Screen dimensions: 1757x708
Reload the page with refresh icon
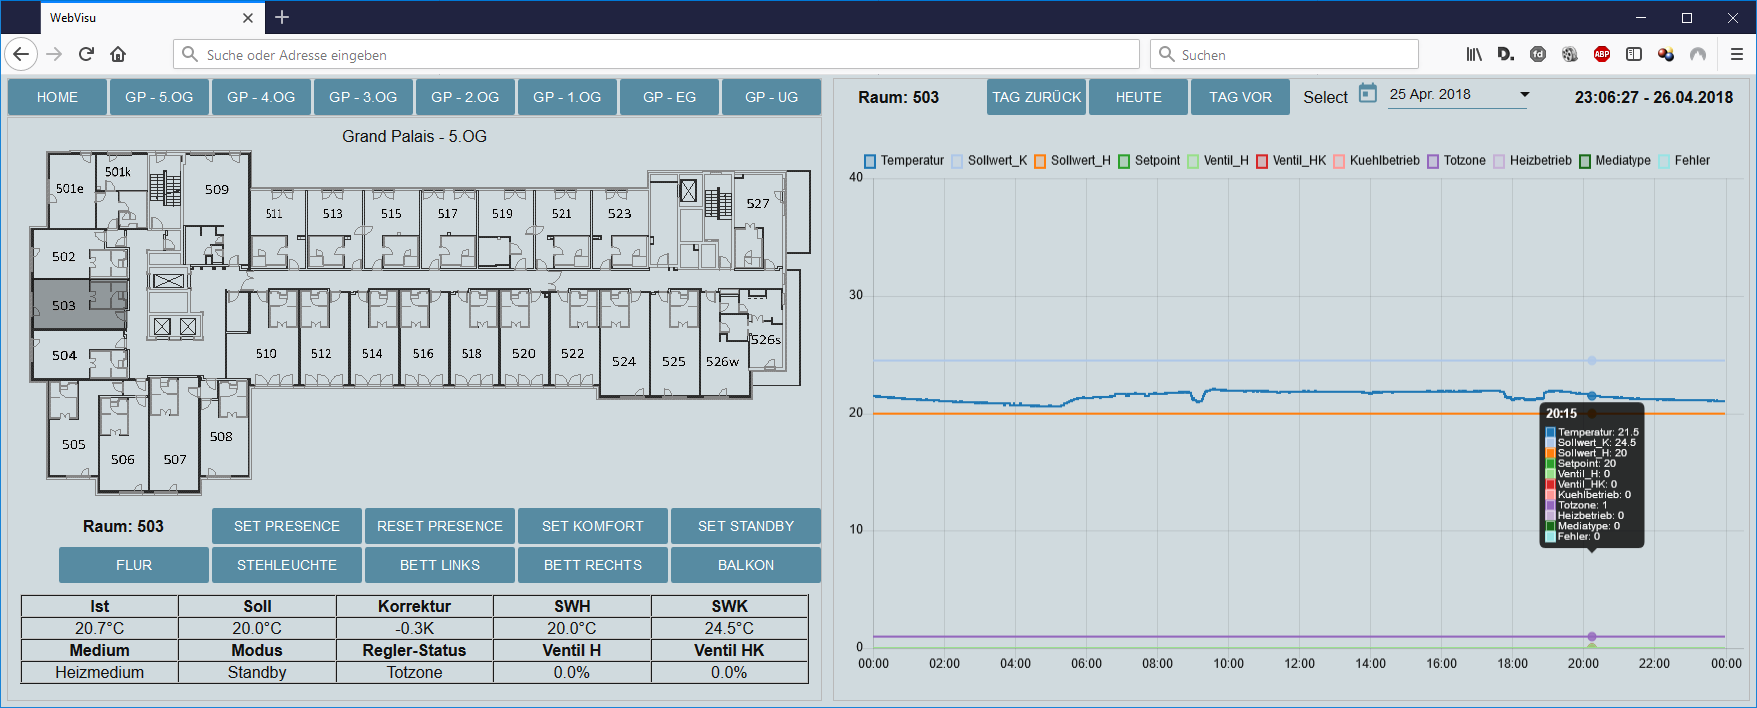pyautogui.click(x=86, y=54)
